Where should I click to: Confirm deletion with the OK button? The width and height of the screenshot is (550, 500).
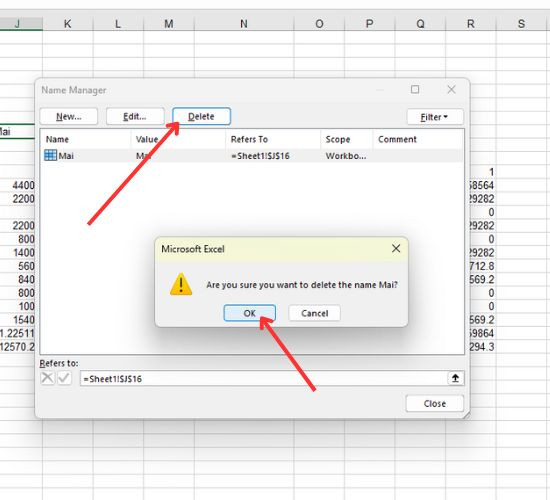click(x=249, y=313)
